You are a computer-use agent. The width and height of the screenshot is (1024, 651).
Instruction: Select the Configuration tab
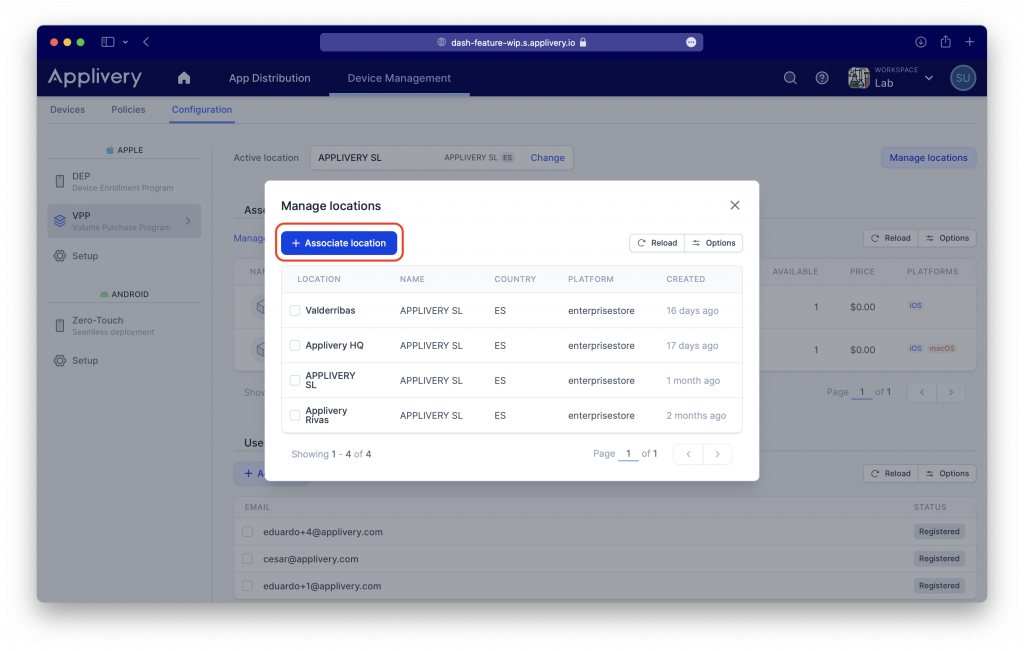tap(202, 110)
